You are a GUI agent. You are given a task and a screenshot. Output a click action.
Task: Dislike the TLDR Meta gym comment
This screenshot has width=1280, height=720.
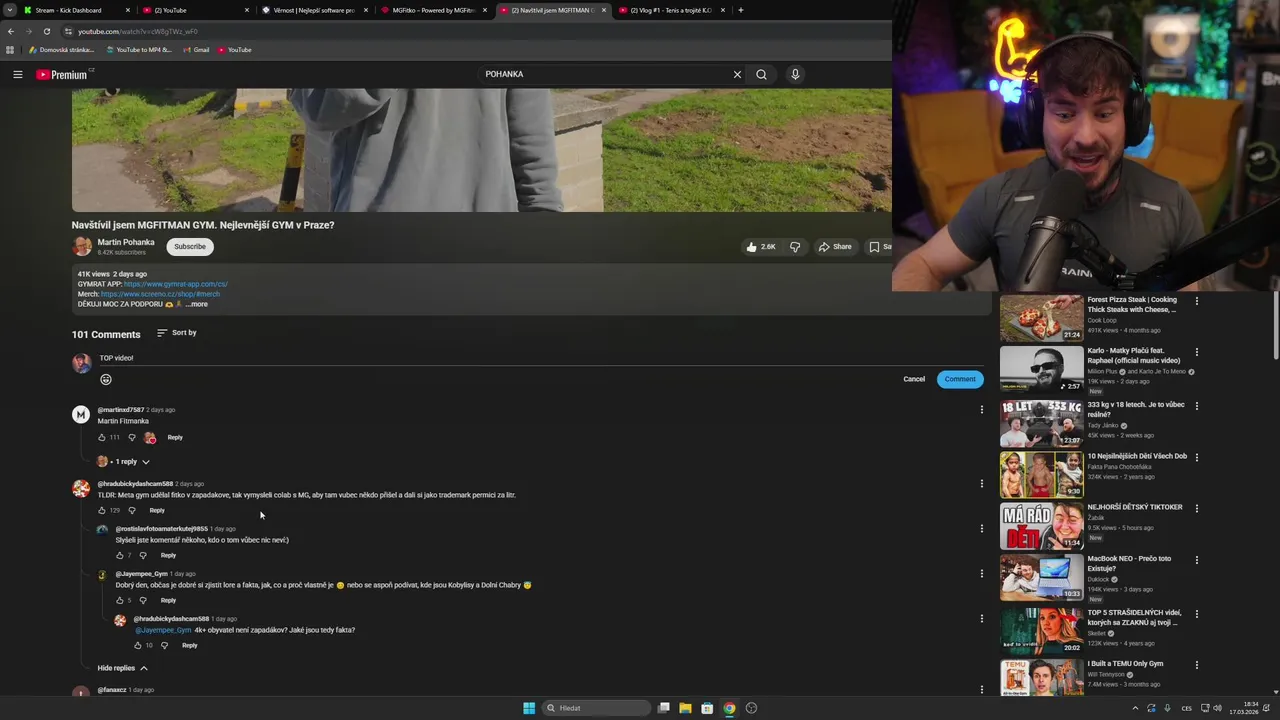click(x=132, y=510)
